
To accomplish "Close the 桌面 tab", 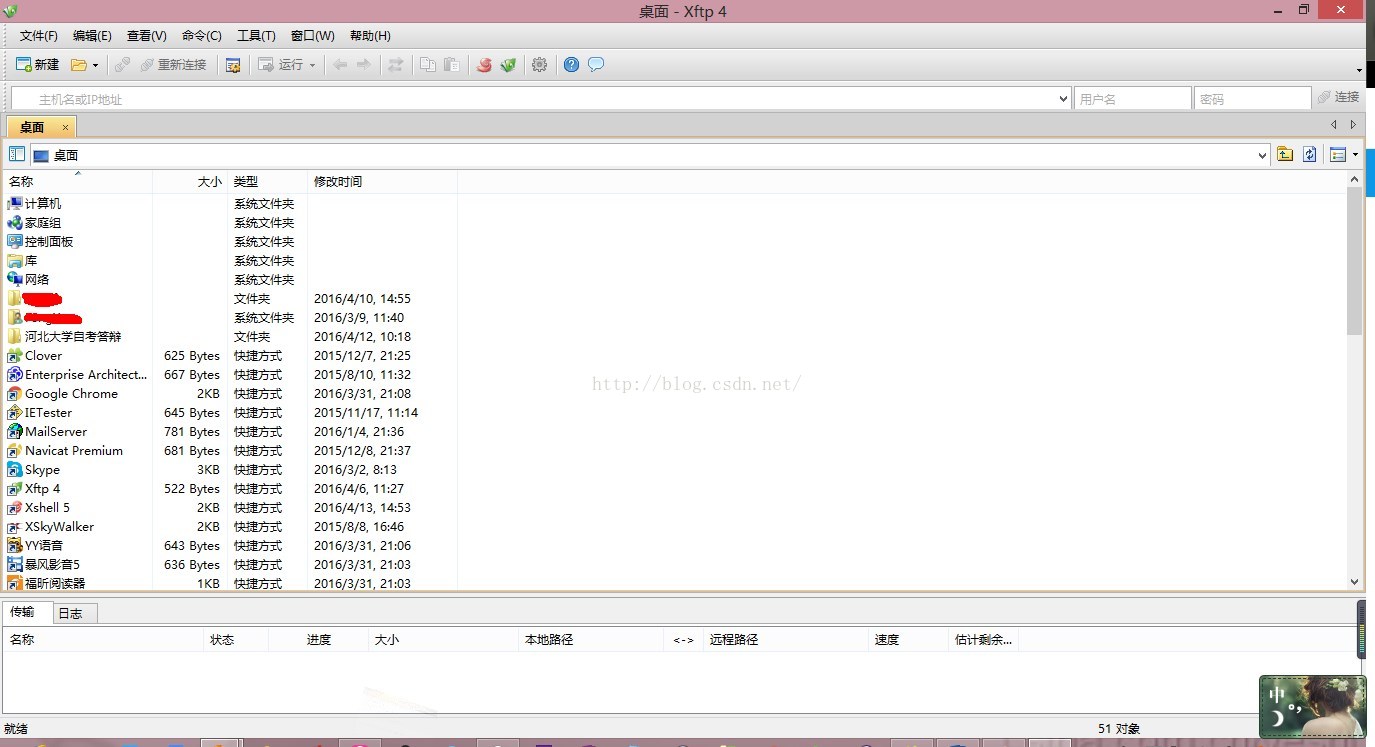I will click(x=65, y=127).
